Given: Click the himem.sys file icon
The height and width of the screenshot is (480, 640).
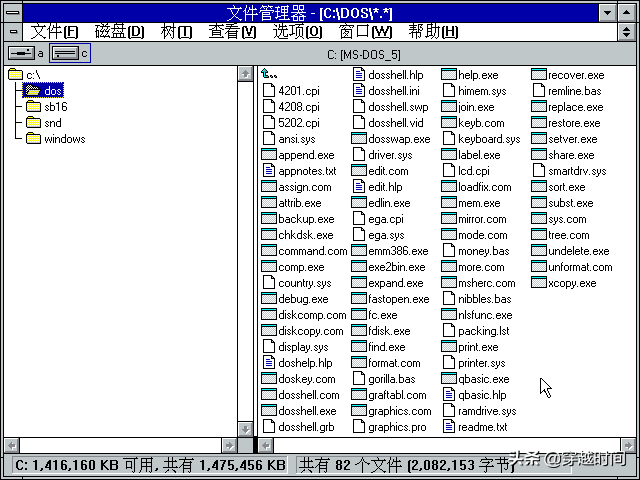Looking at the screenshot, I should [x=449, y=90].
